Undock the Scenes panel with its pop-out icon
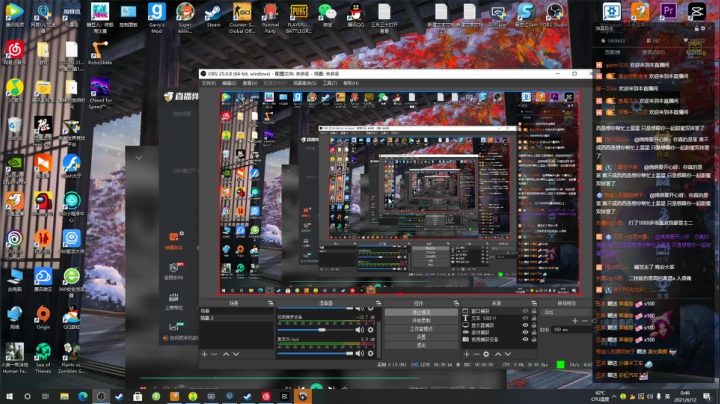 pyautogui.click(x=270, y=303)
